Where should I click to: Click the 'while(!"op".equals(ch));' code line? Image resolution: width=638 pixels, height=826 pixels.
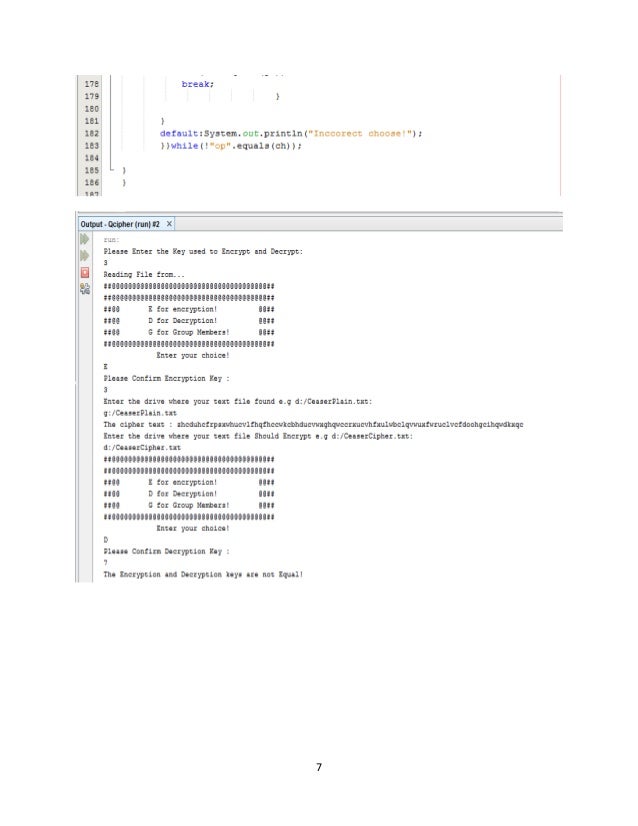click(x=236, y=146)
